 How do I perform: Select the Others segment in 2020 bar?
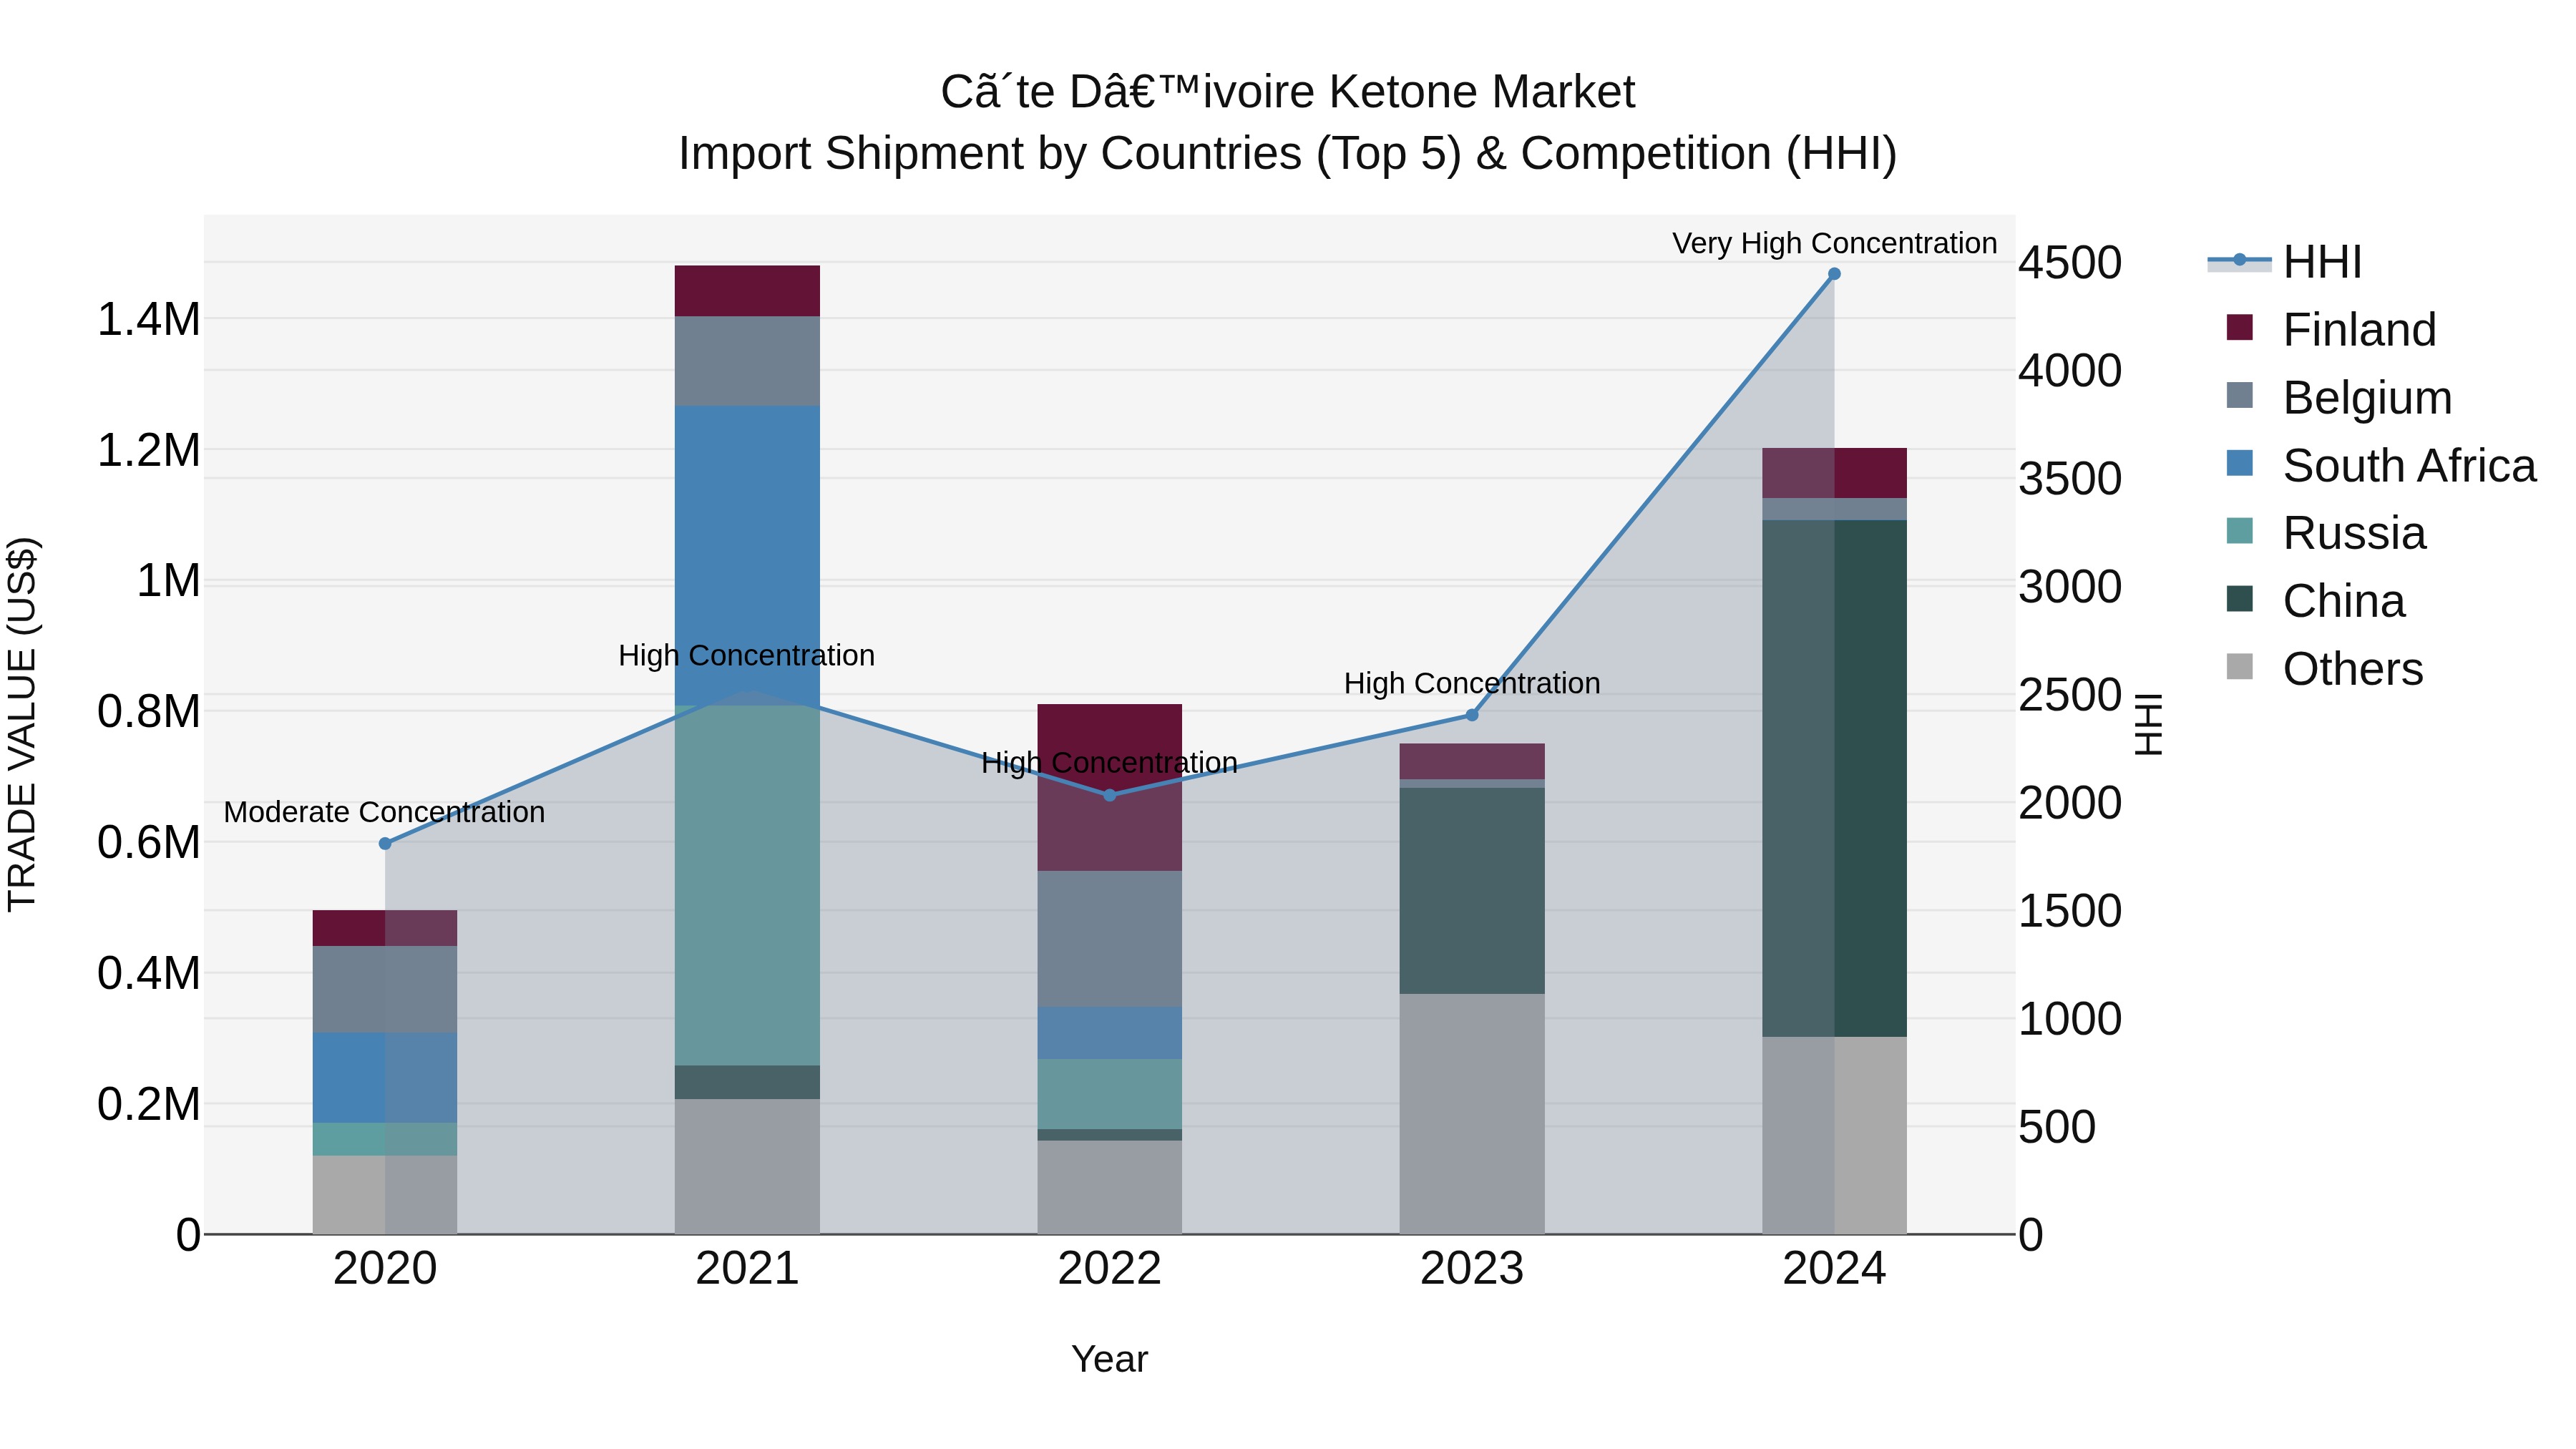click(x=385, y=1195)
